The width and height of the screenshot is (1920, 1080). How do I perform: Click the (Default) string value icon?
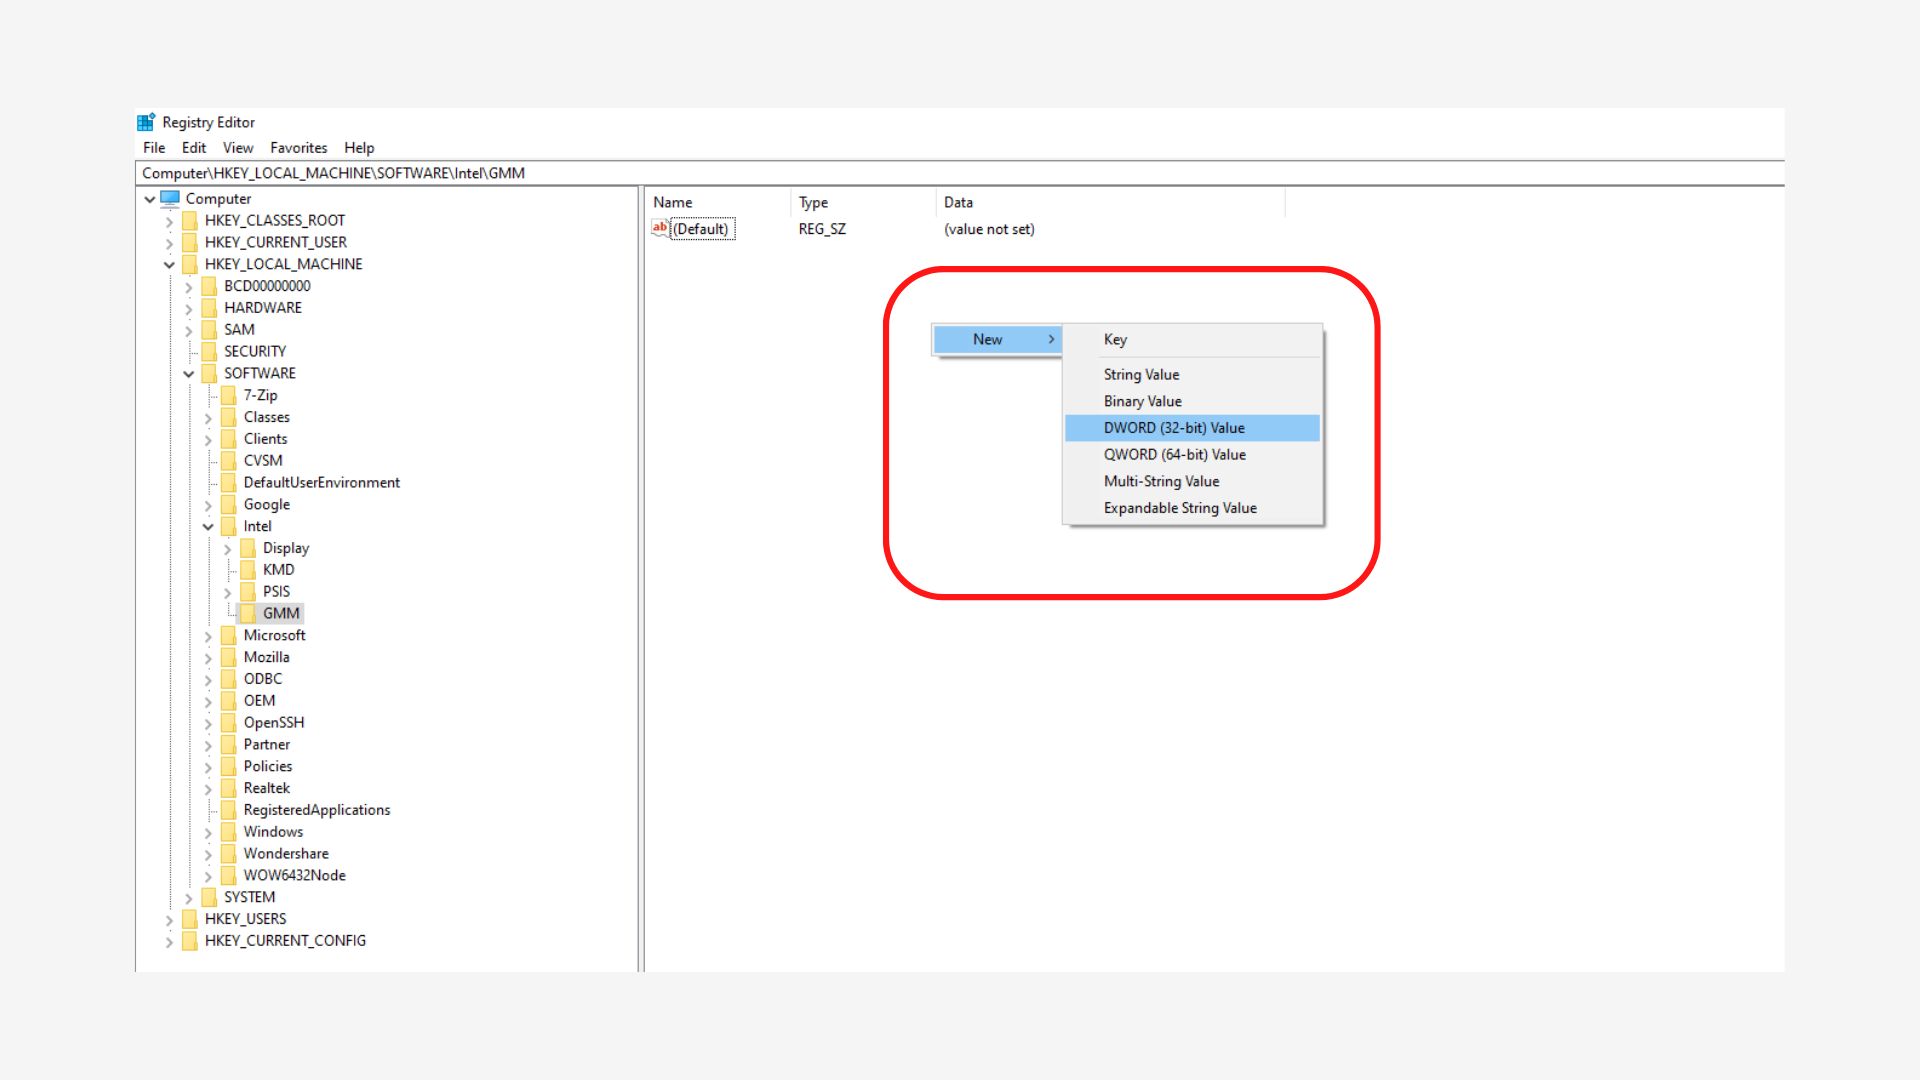pos(660,229)
